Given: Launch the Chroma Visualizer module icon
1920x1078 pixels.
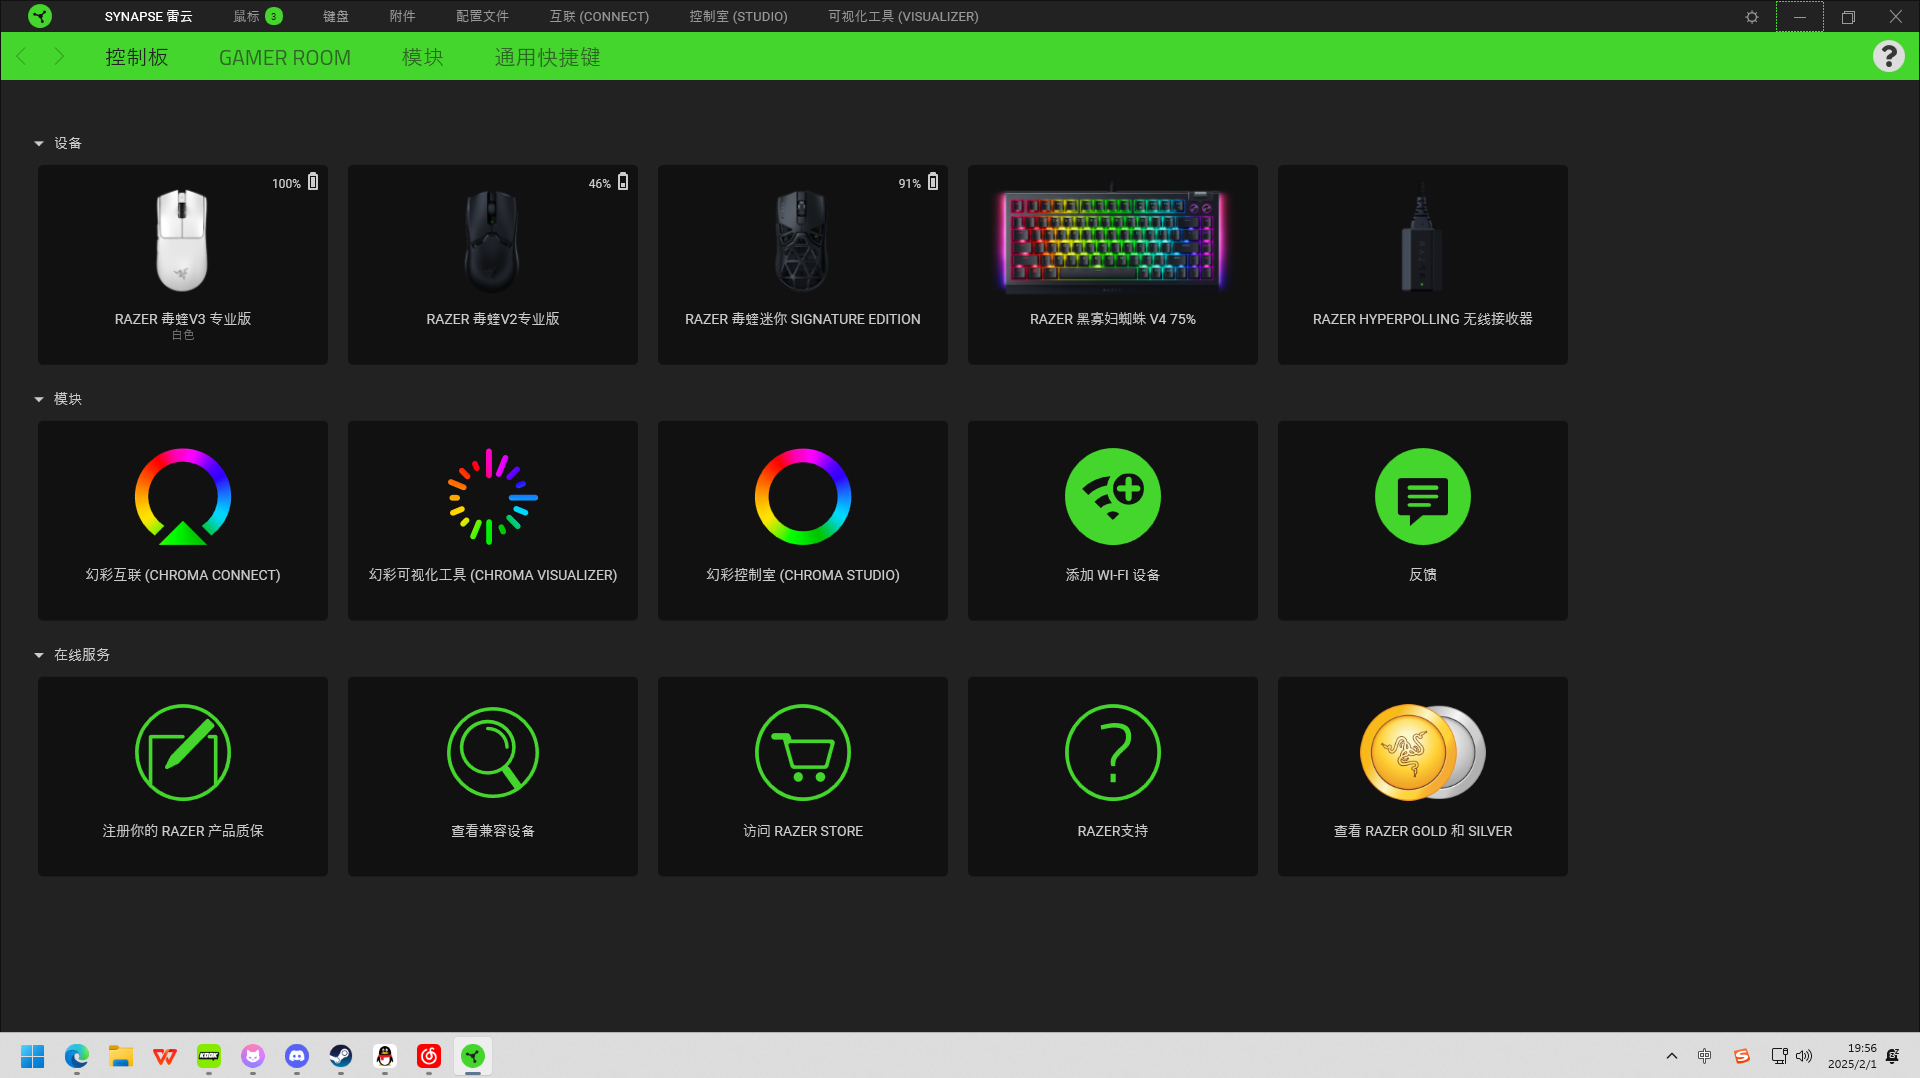Looking at the screenshot, I should pos(493,497).
